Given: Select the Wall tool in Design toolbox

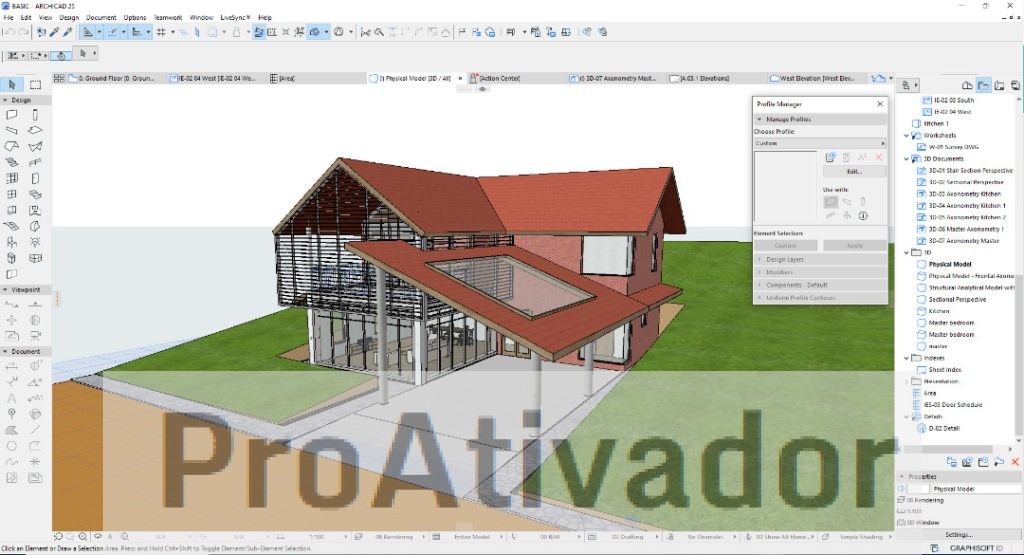Looking at the screenshot, I should 12,115.
